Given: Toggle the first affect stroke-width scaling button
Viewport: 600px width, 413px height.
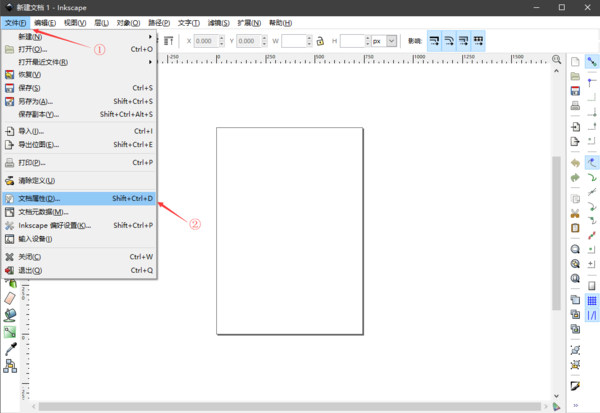Looking at the screenshot, I should click(434, 41).
